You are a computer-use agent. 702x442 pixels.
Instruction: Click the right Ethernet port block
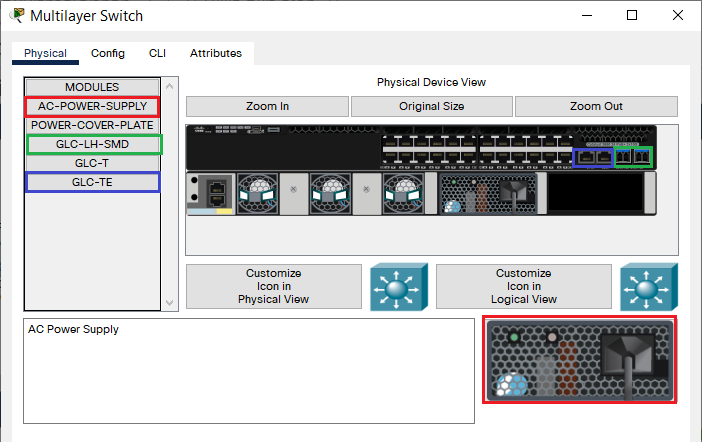[x=526, y=150]
